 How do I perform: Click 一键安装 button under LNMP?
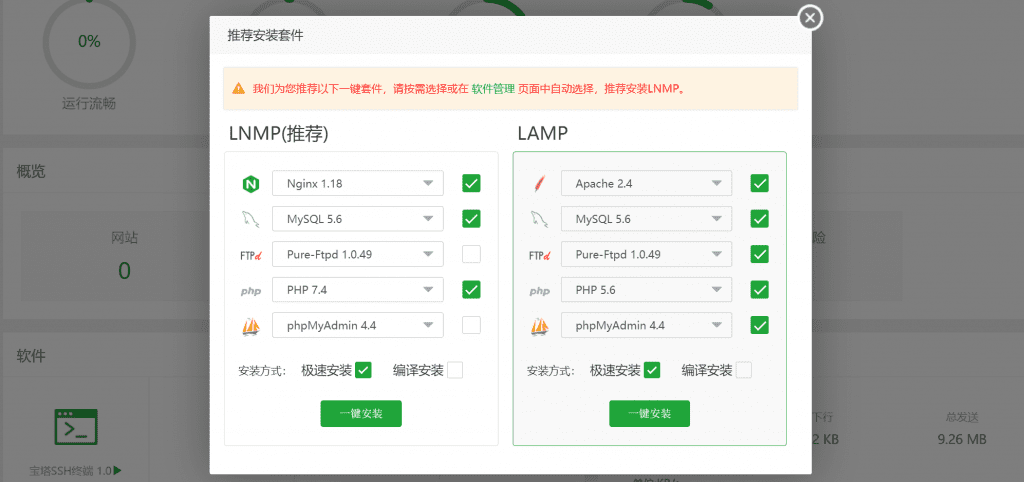point(360,414)
